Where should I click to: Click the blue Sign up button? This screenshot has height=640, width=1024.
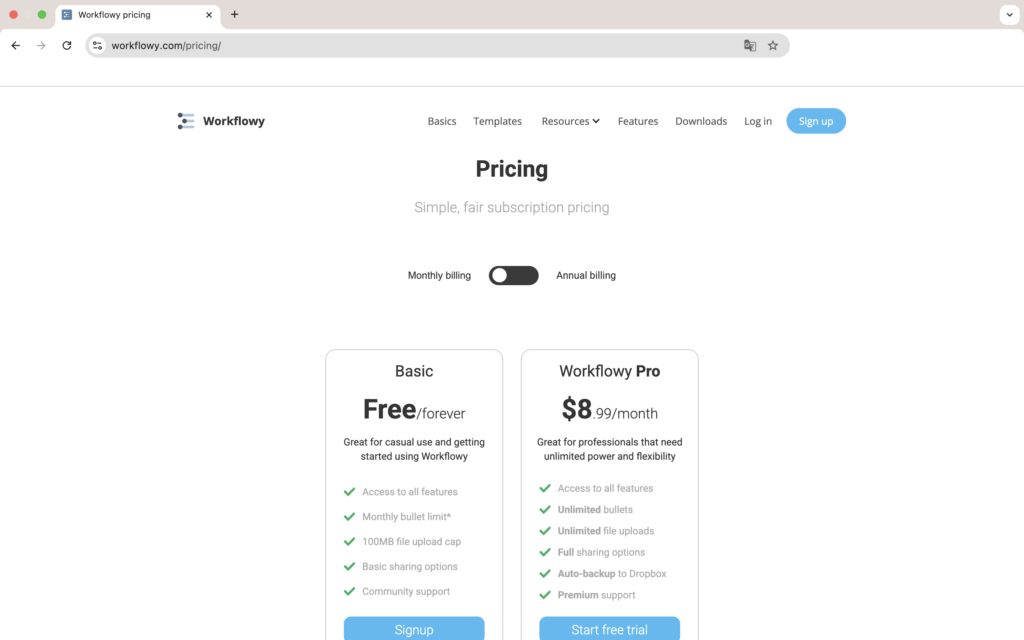(x=816, y=121)
